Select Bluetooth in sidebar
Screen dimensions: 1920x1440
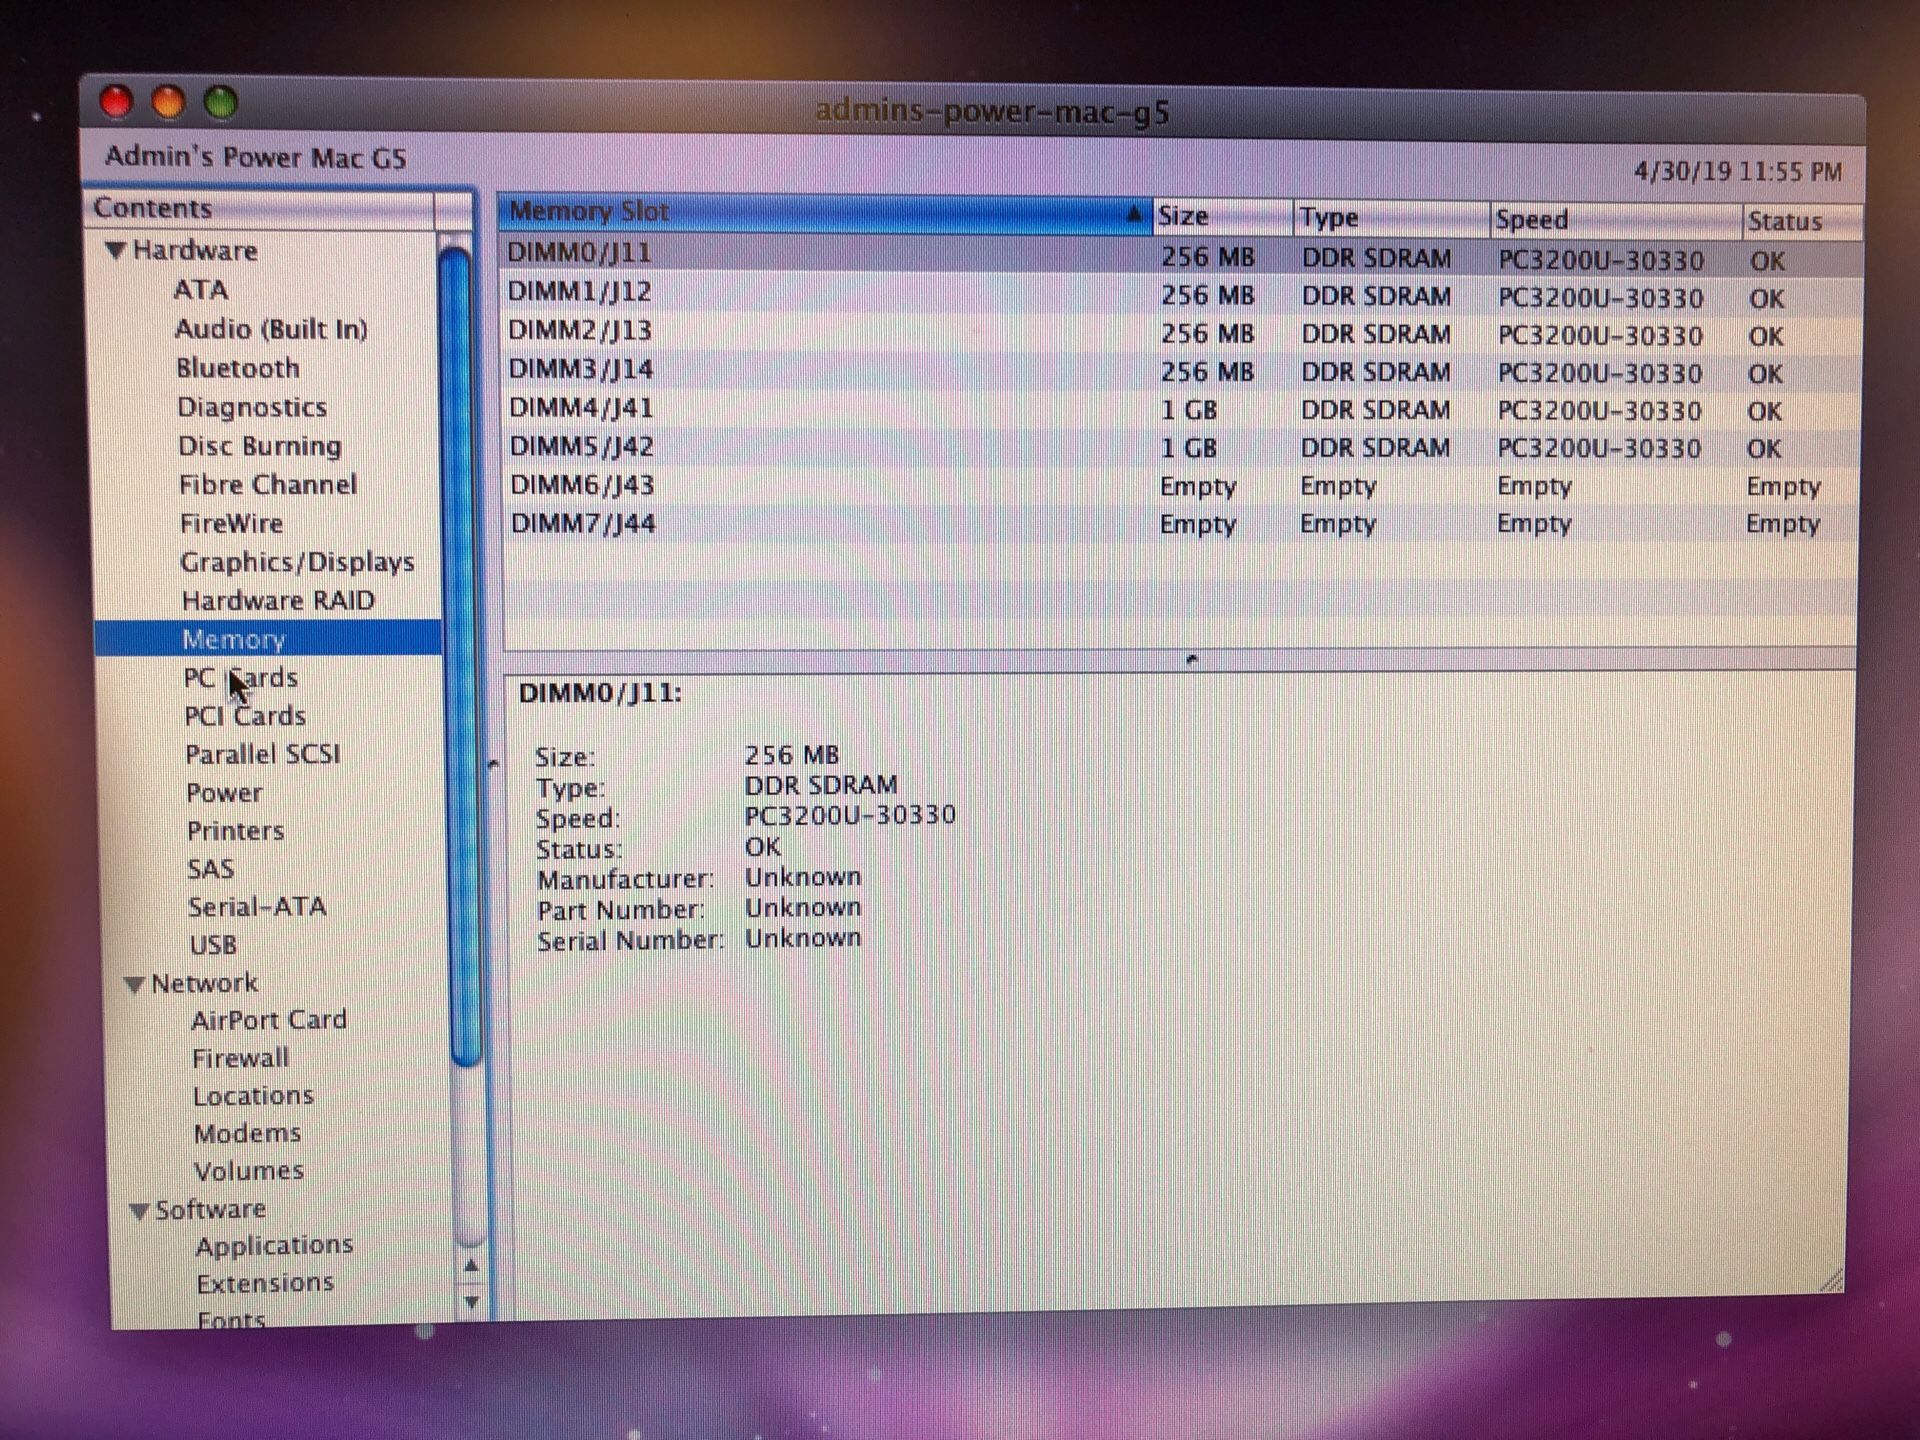coord(238,368)
